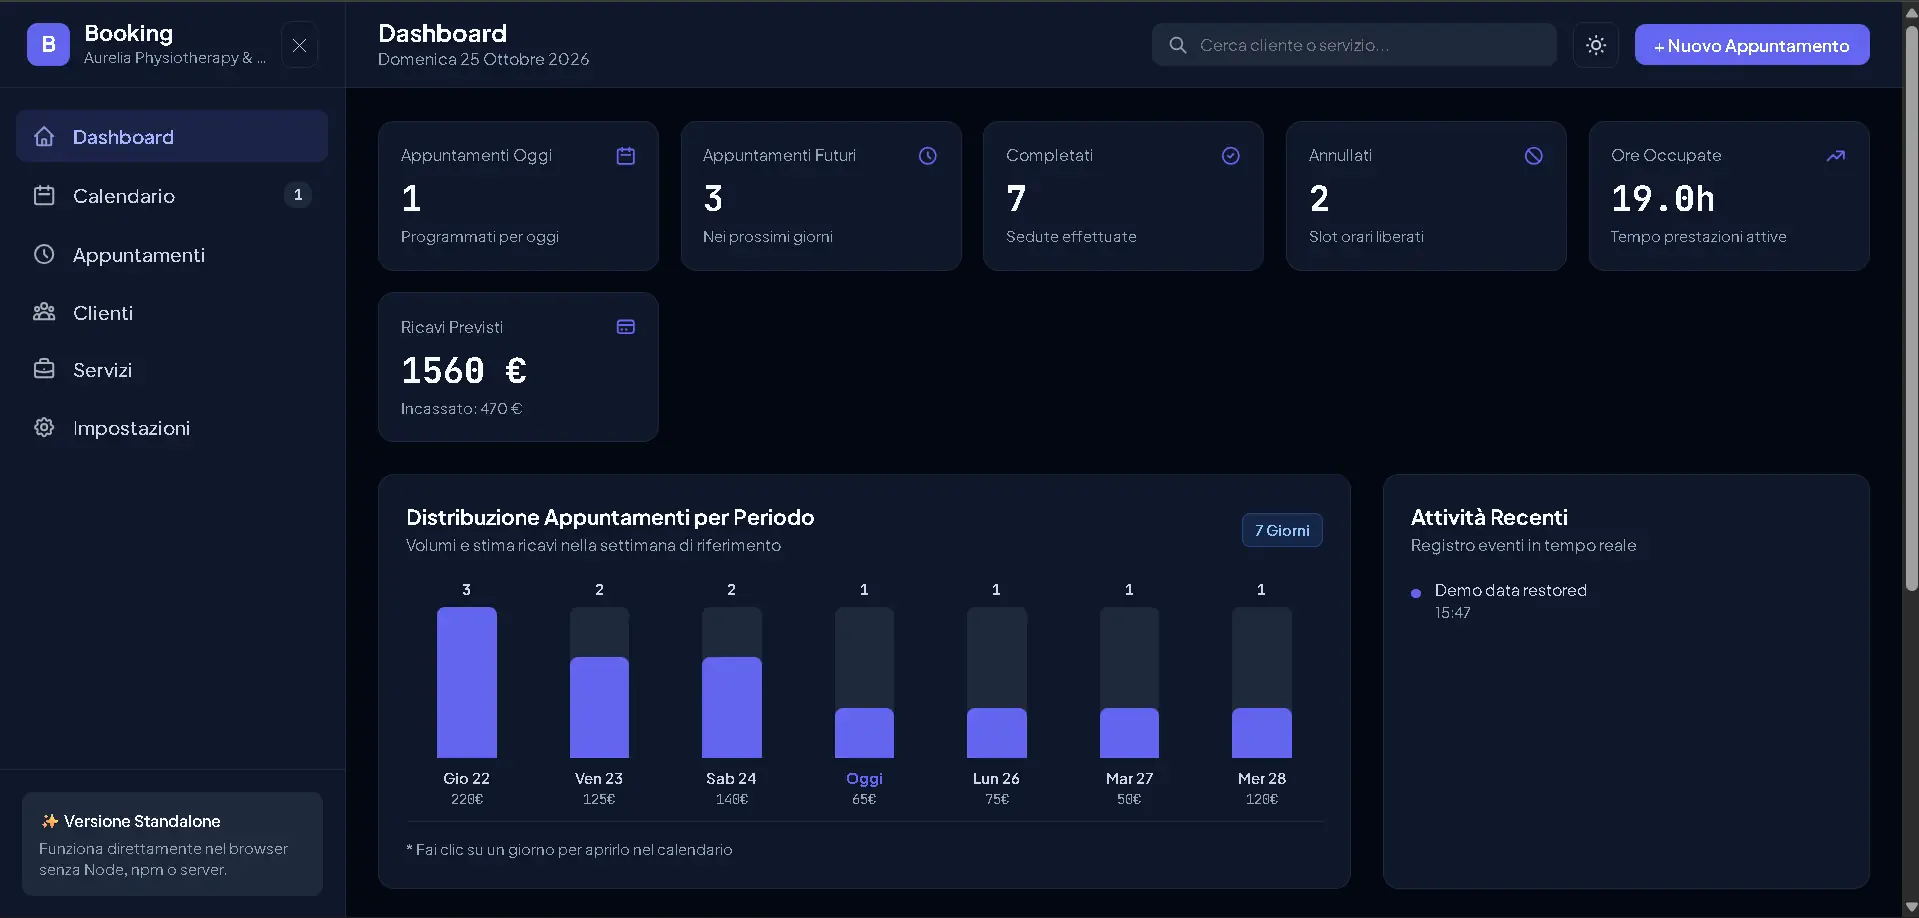The image size is (1919, 918).
Task: Go to the Appuntamenti section
Action: coord(172,255)
